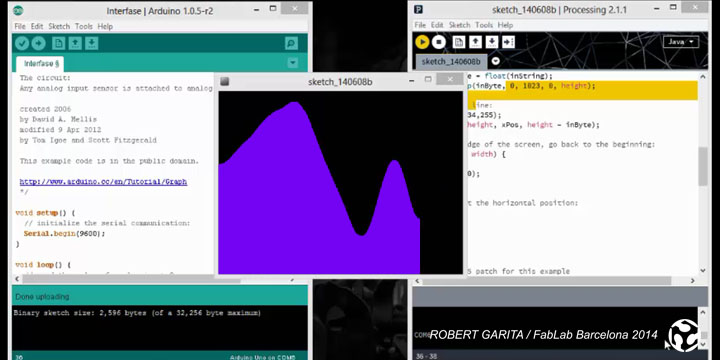
Task: Click the Processing vertical scrollbar thumb
Action: point(703,167)
